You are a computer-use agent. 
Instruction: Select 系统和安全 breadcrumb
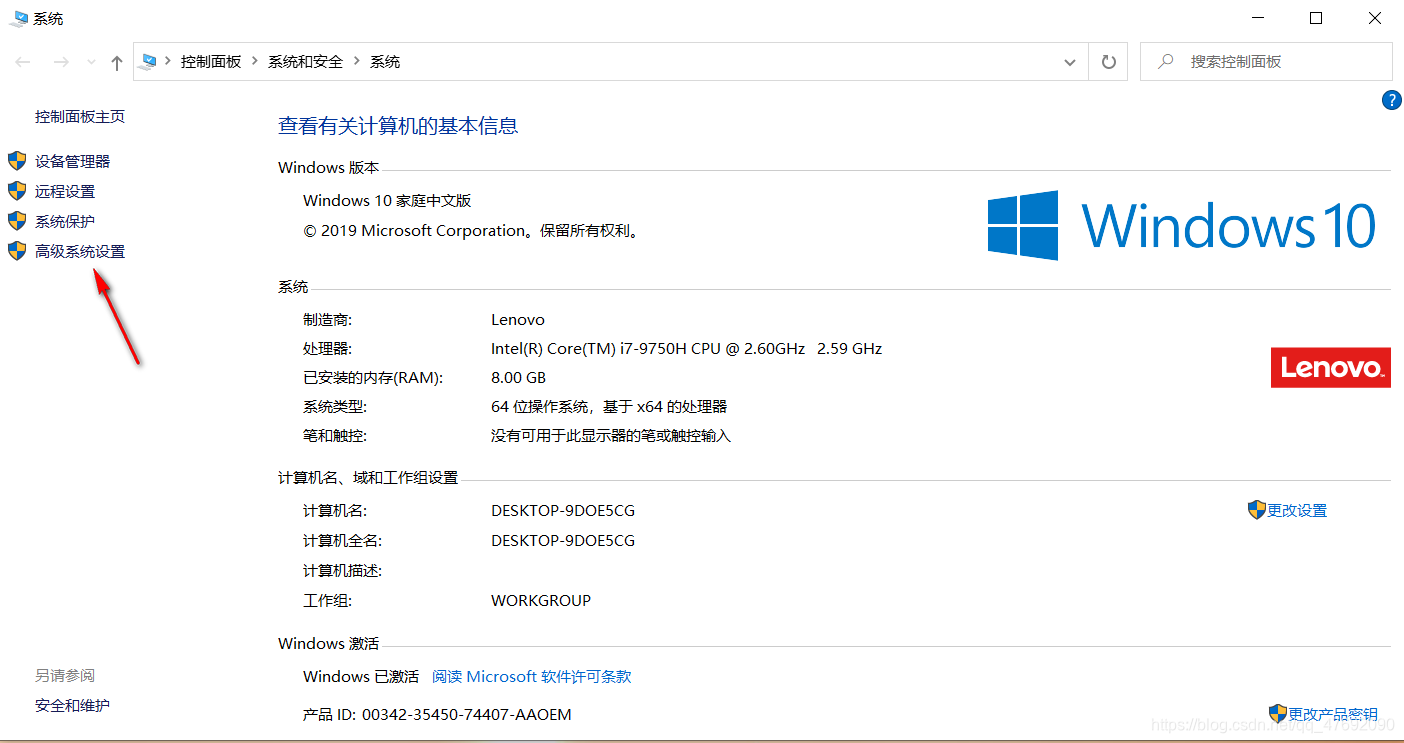305,62
